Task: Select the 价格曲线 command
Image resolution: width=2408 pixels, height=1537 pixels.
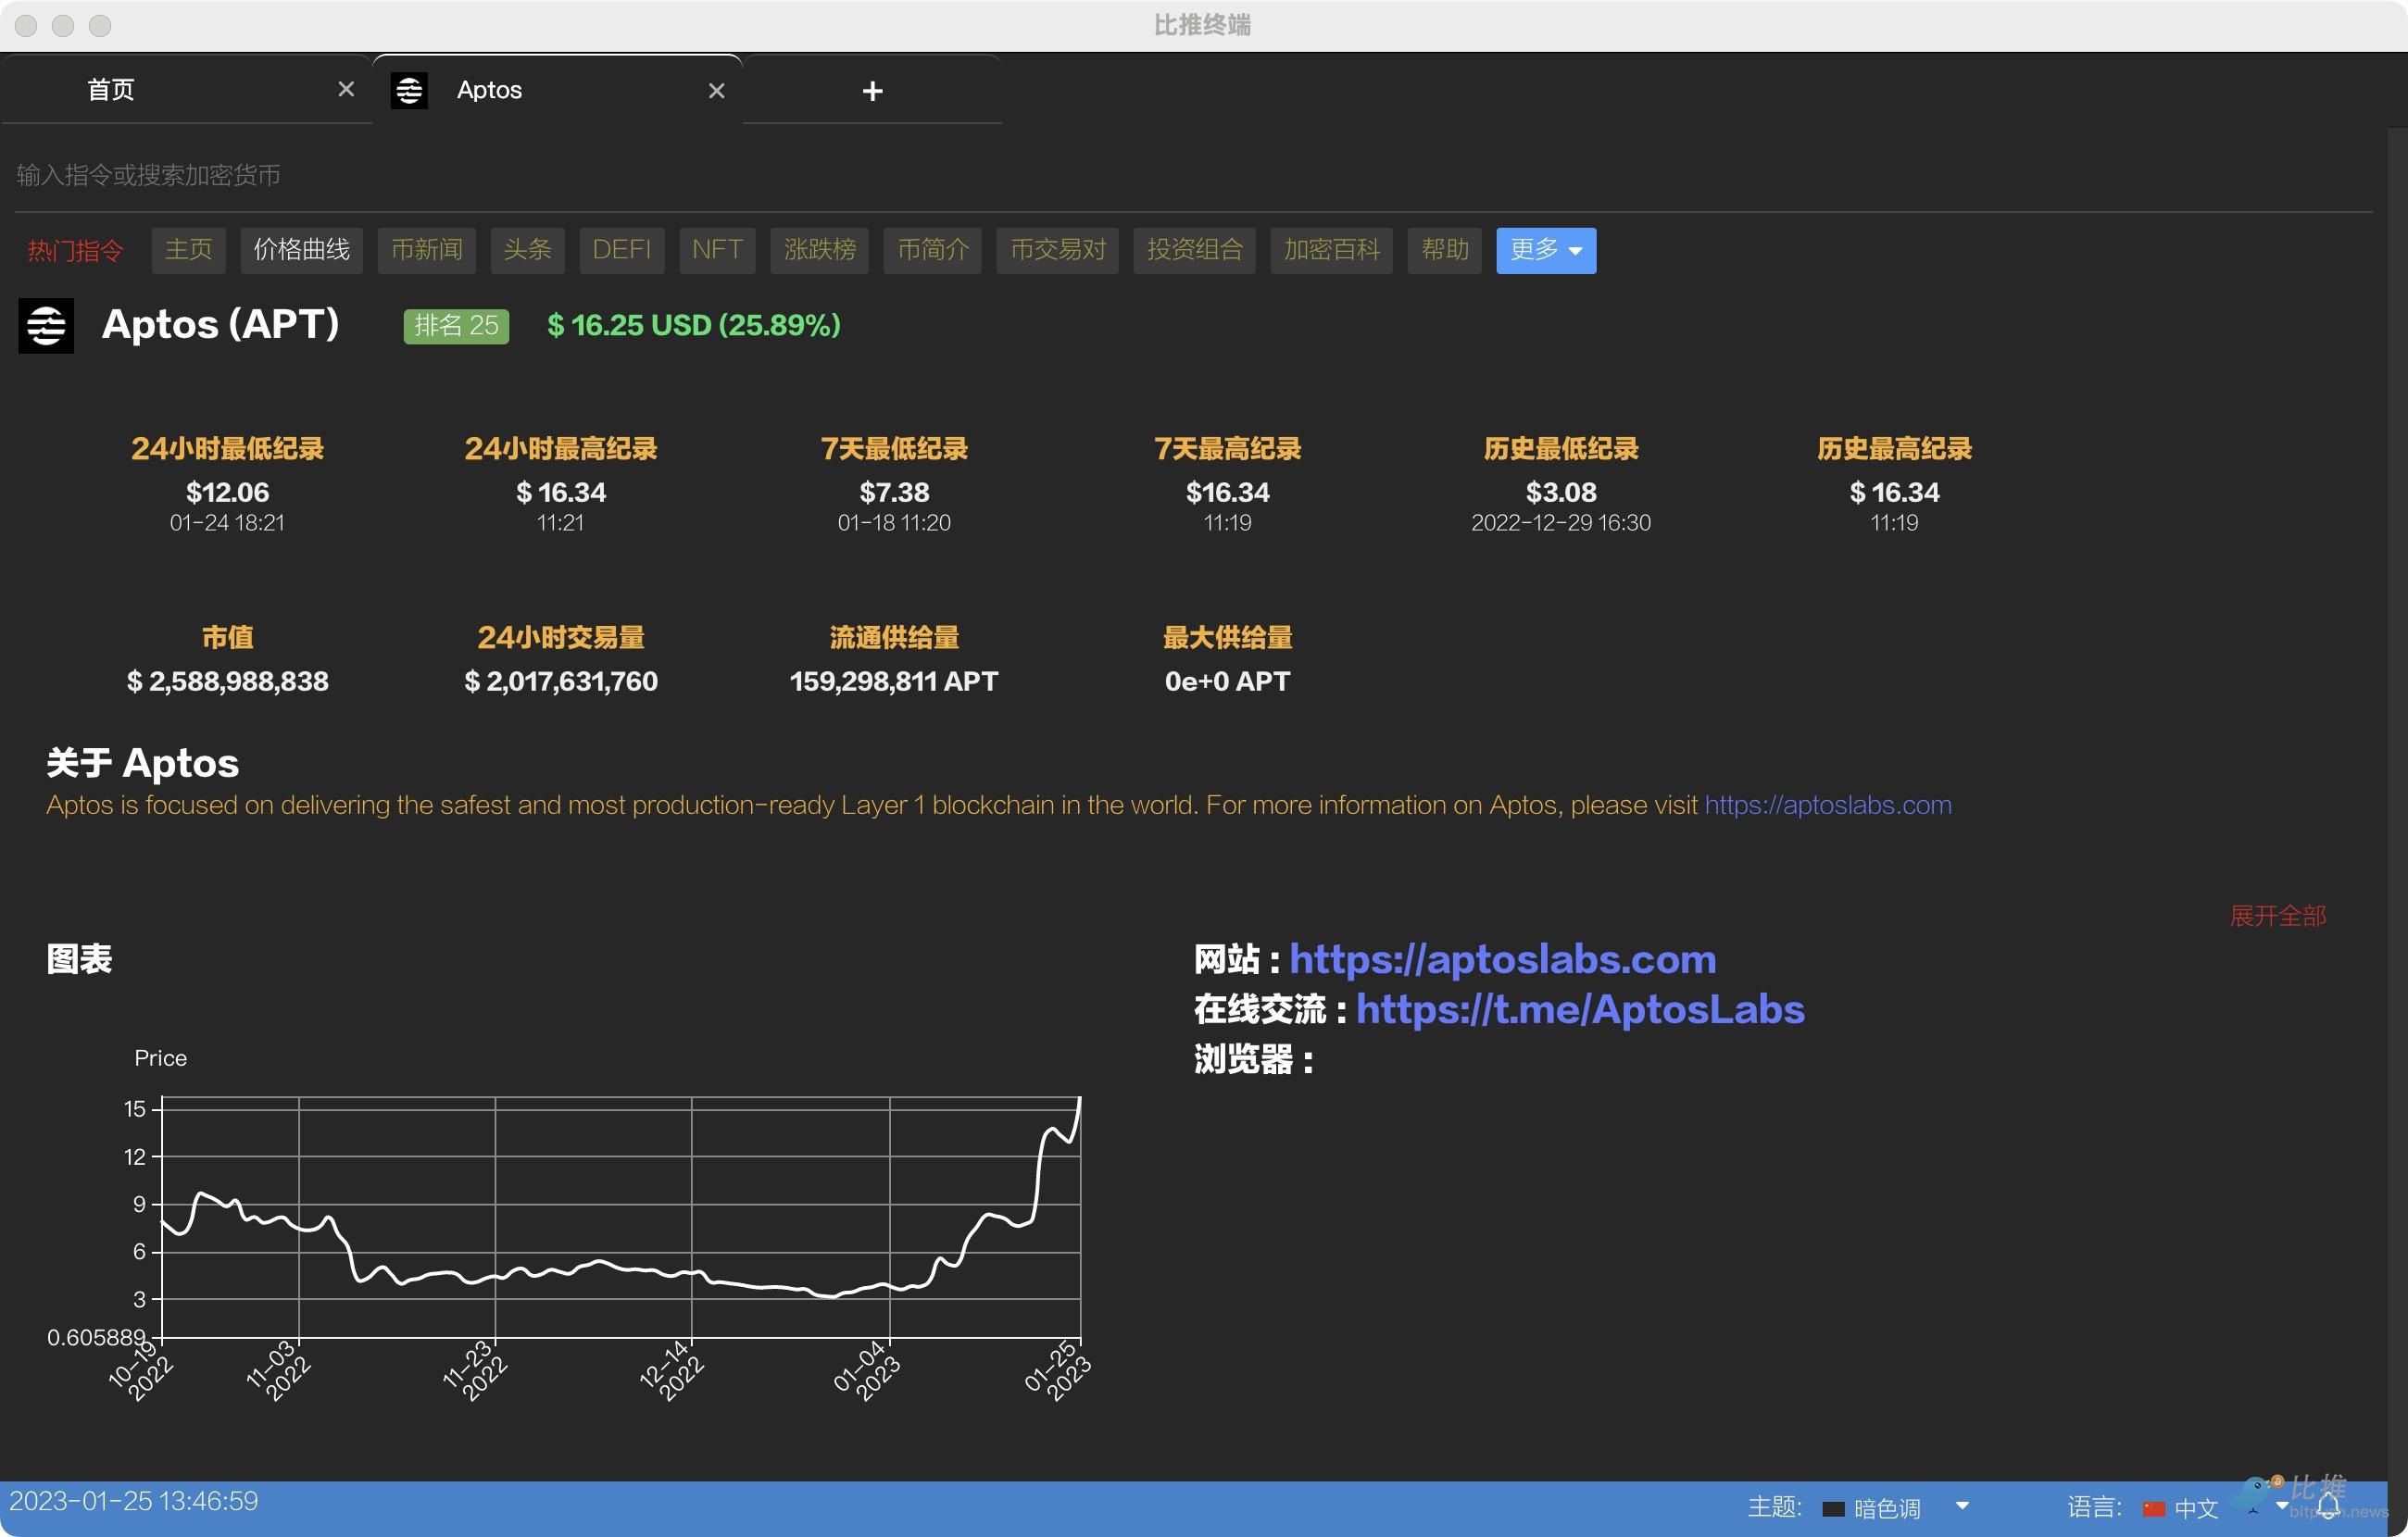Action: (301, 250)
